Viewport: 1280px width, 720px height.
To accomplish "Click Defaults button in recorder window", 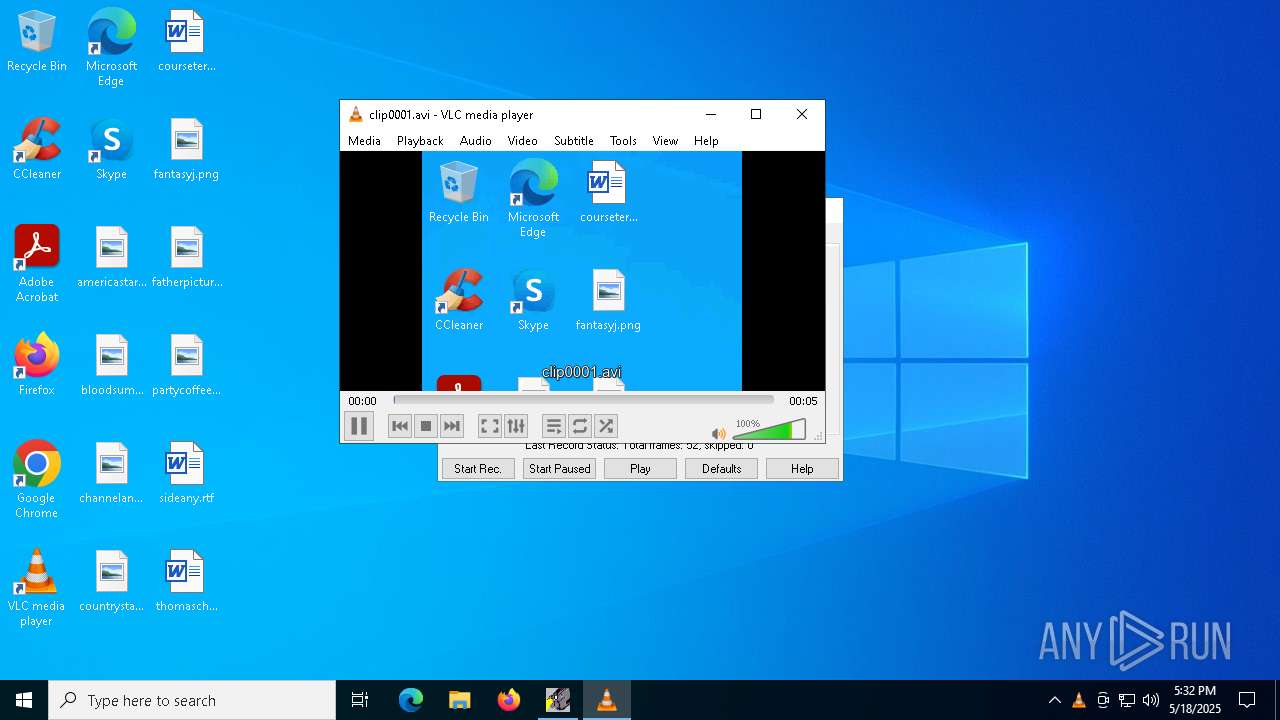I will coord(721,468).
